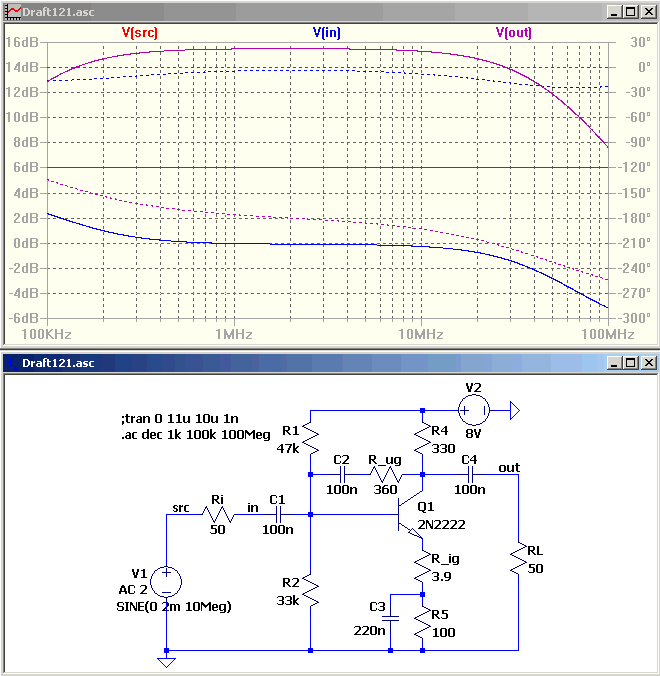Screen dimensions: 660x676
Task: Select resistor R_ug 360
Action: tap(385, 475)
